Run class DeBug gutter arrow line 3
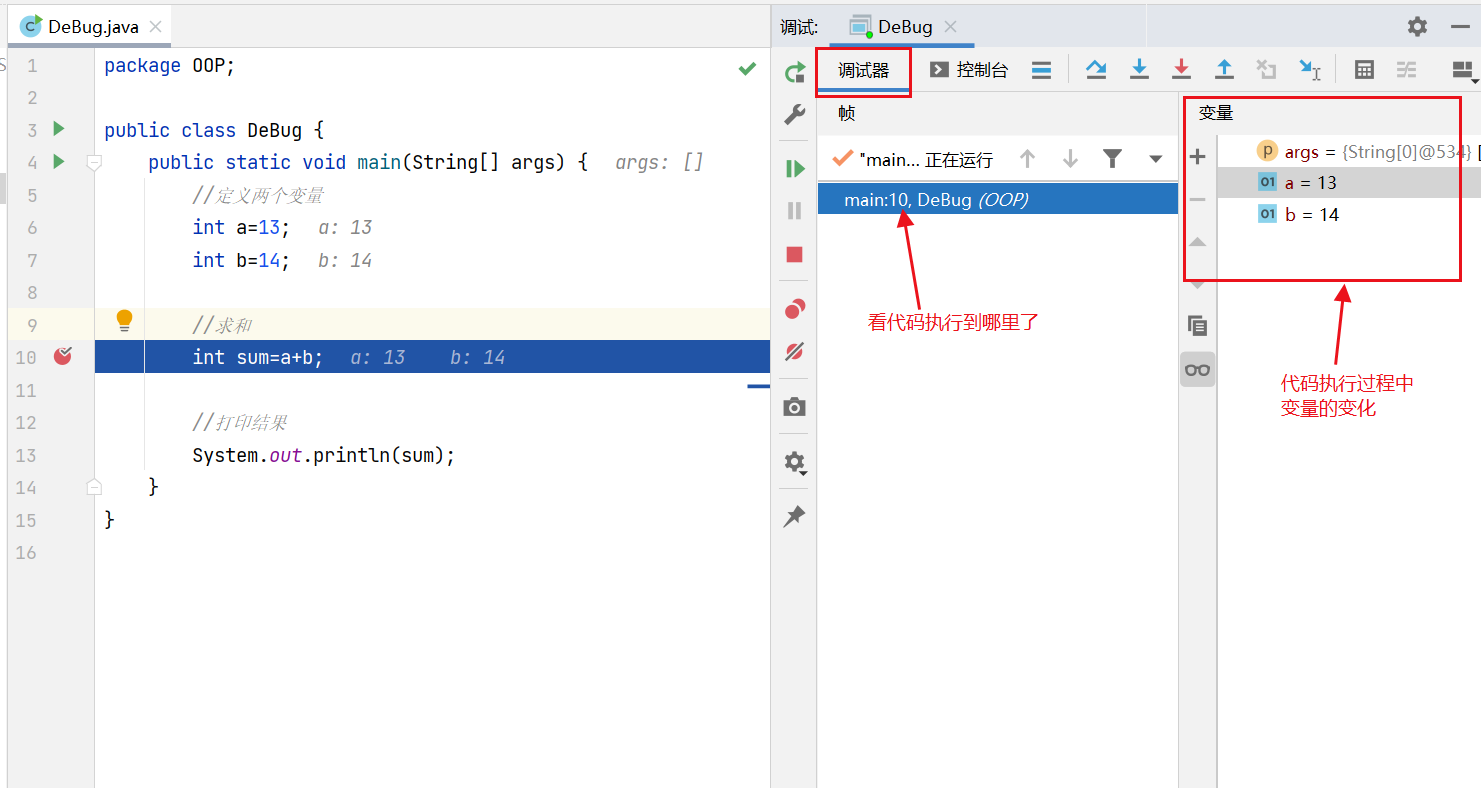This screenshot has height=788, width=1481. tap(59, 129)
